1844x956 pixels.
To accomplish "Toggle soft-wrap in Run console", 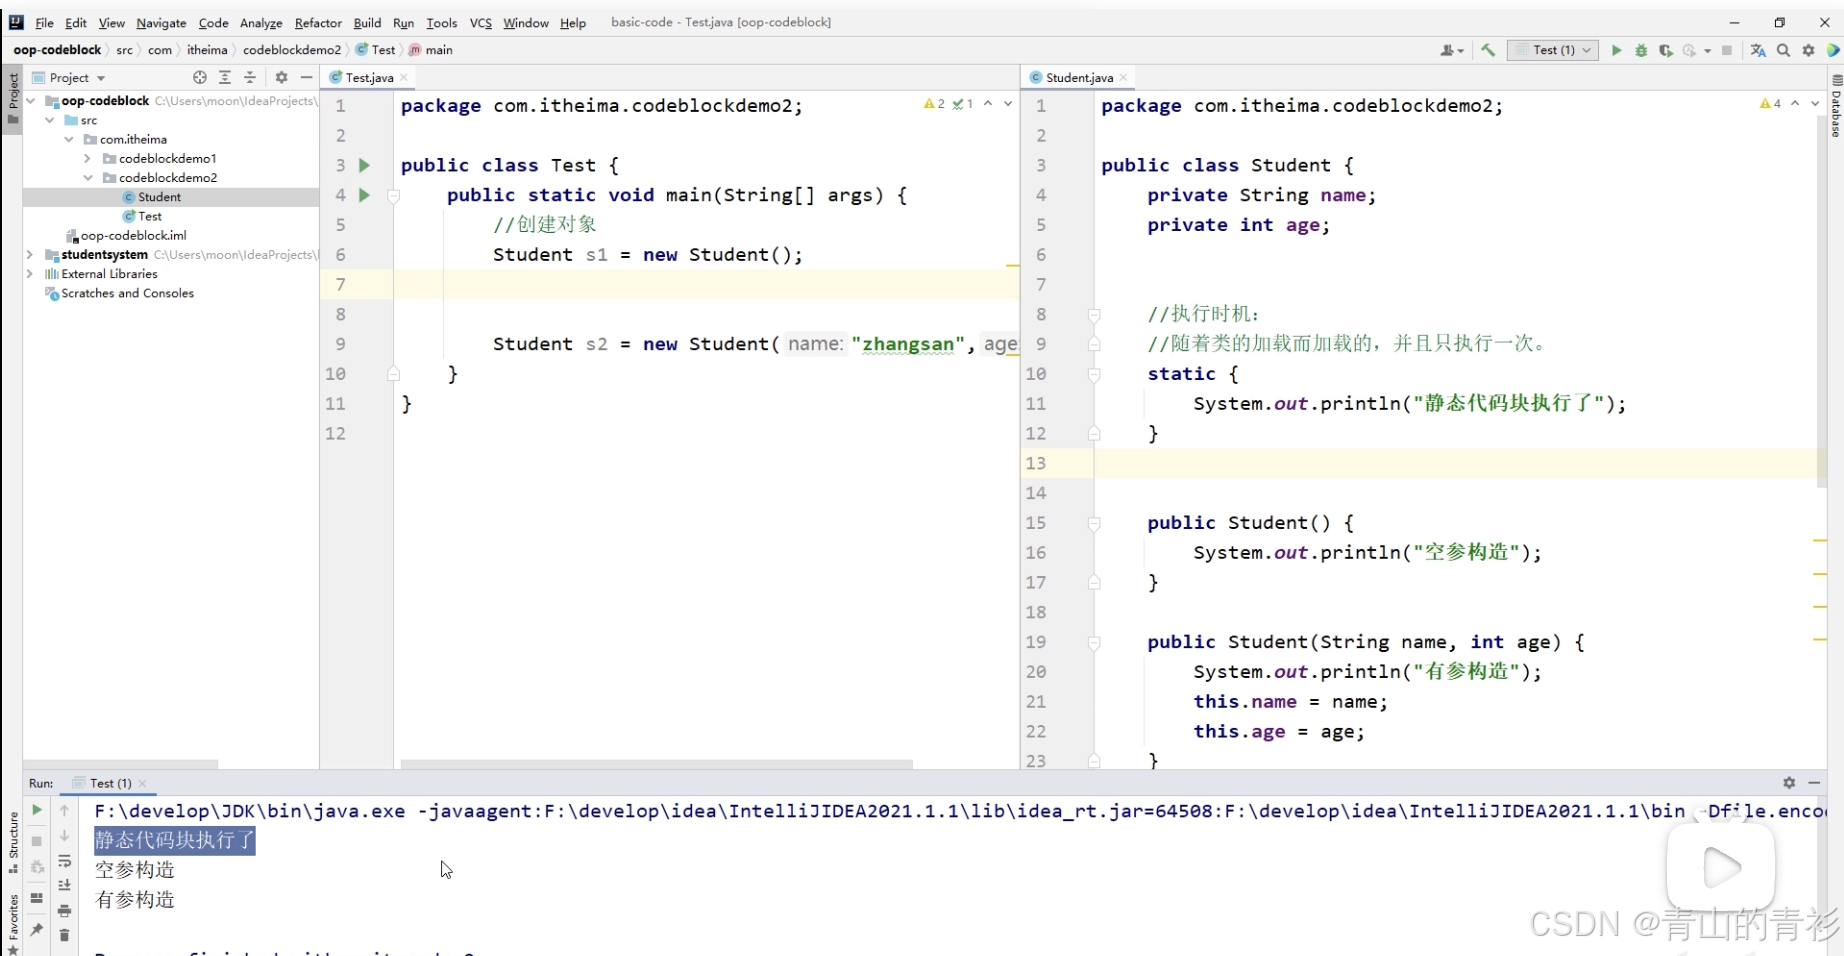I will [x=64, y=862].
